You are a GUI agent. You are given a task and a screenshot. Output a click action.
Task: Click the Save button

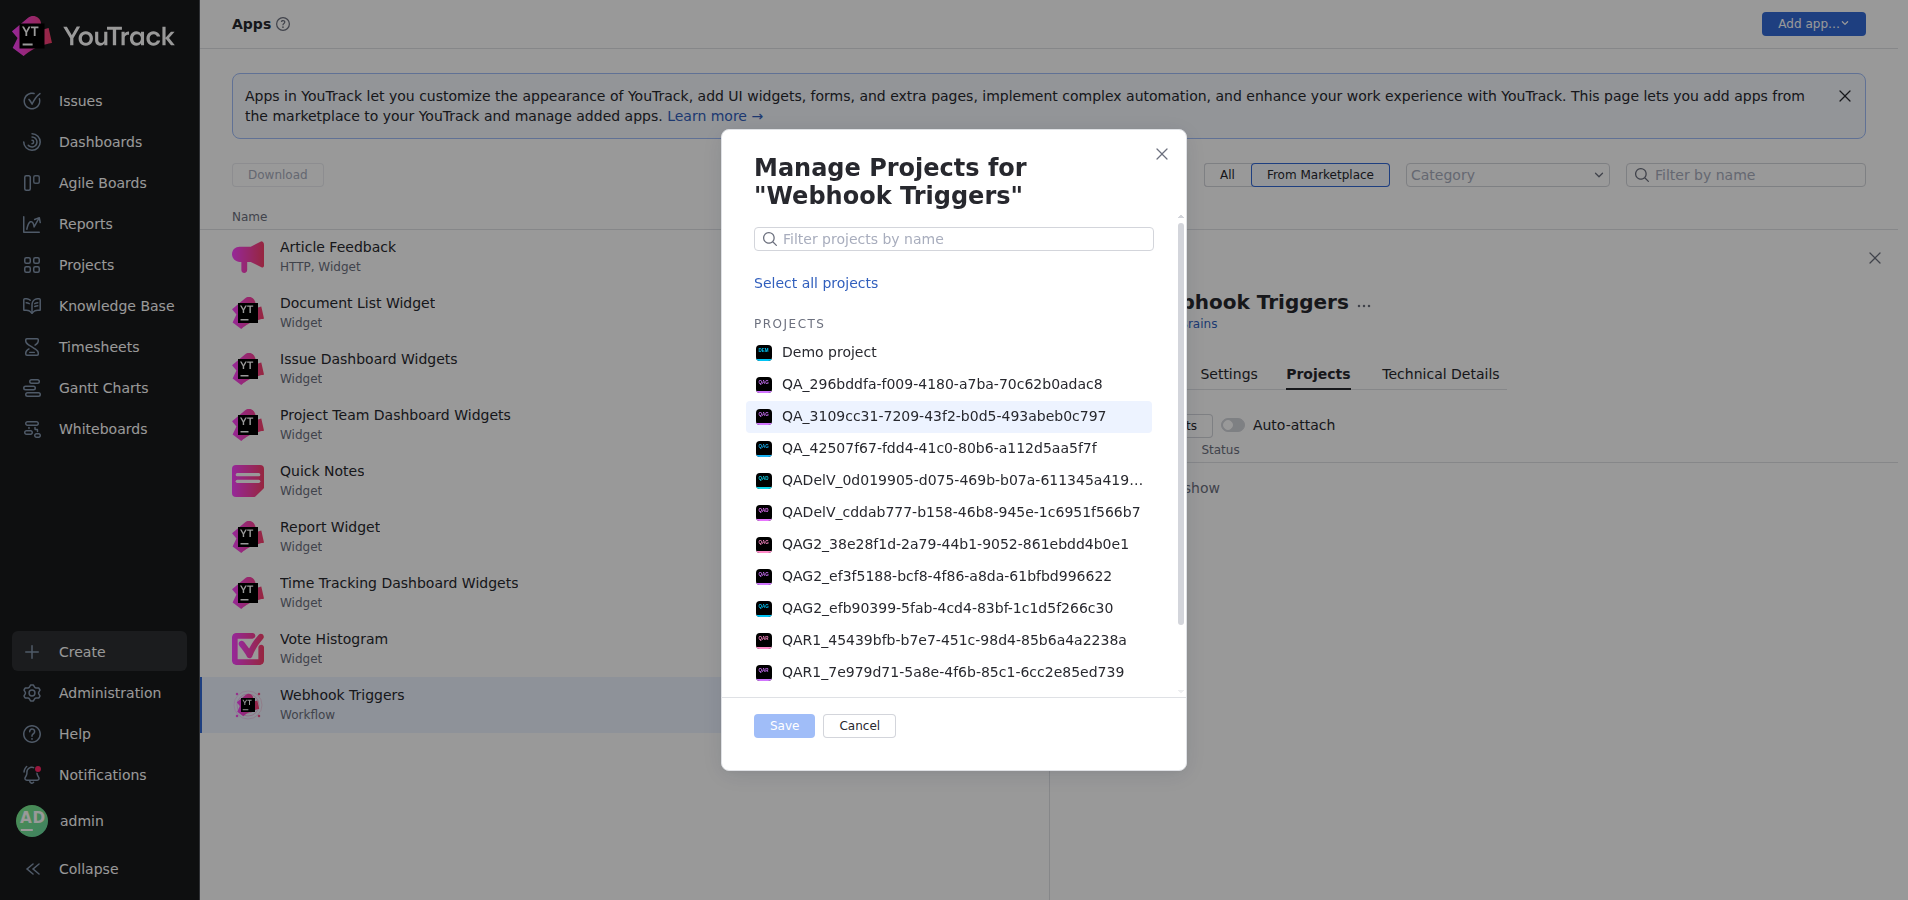pyautogui.click(x=784, y=726)
